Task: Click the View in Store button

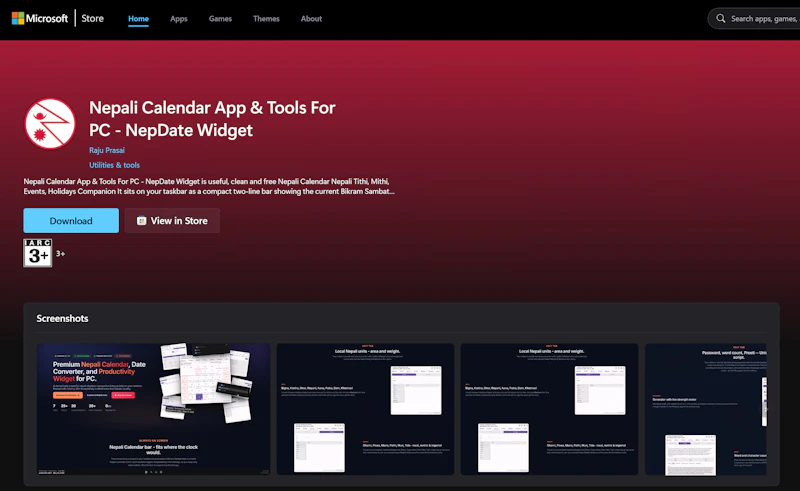Action: click(172, 220)
